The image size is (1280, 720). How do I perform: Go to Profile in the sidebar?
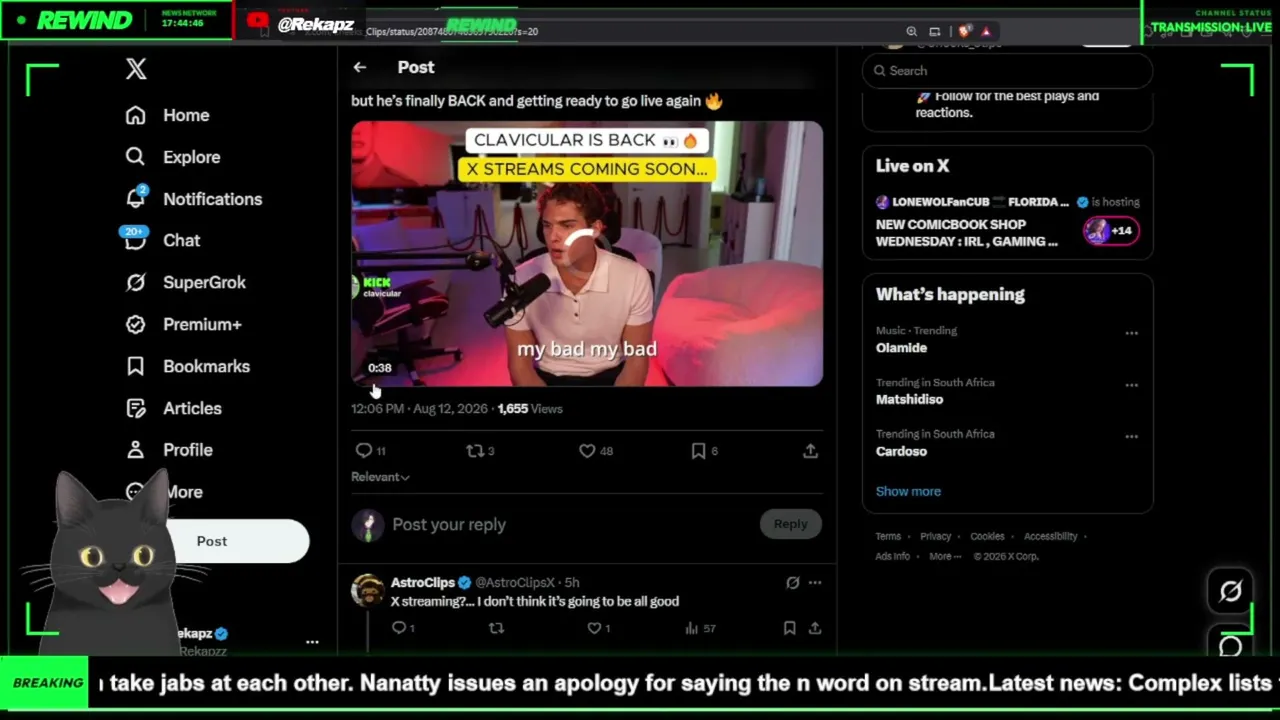click(x=169, y=450)
